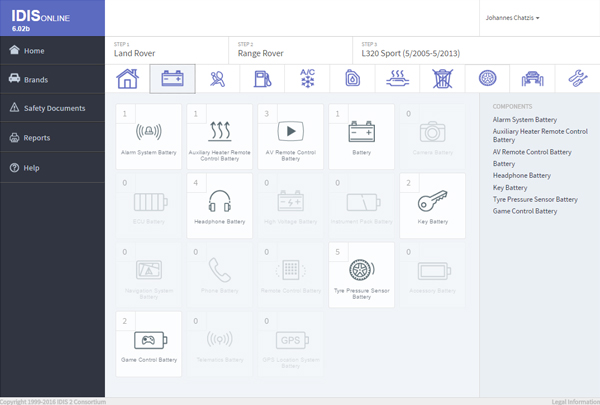600x405 pixels.
Task: Open the A/C air conditioning category icon
Action: [307, 78]
